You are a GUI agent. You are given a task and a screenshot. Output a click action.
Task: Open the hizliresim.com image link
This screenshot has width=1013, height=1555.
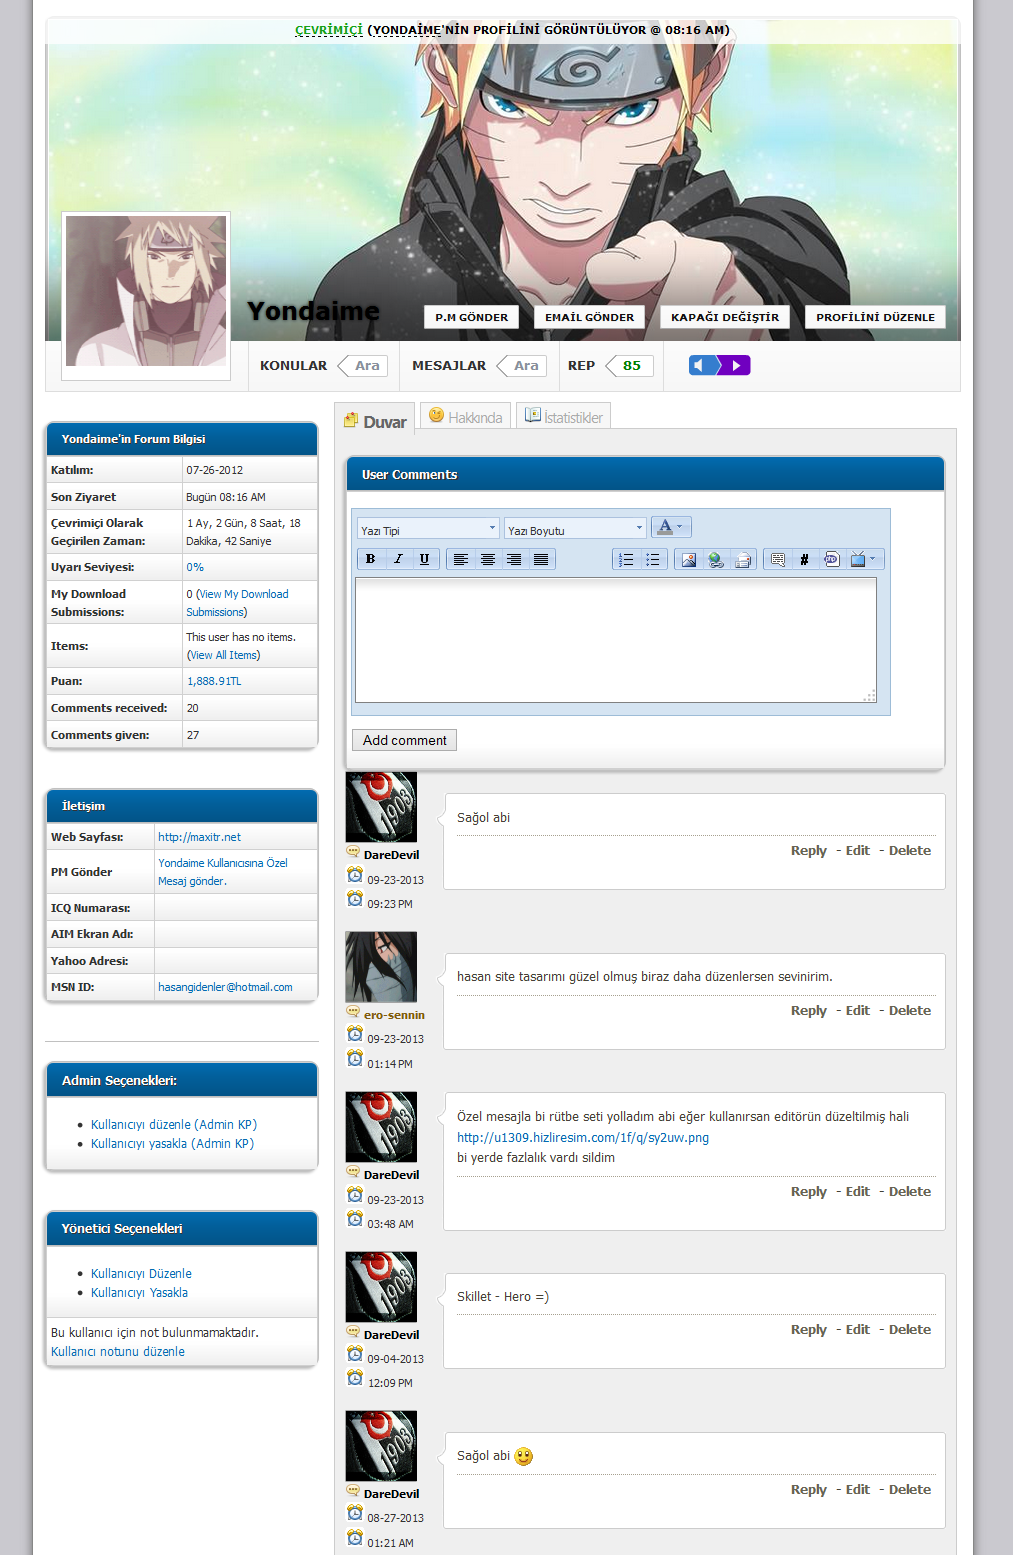(x=583, y=1138)
